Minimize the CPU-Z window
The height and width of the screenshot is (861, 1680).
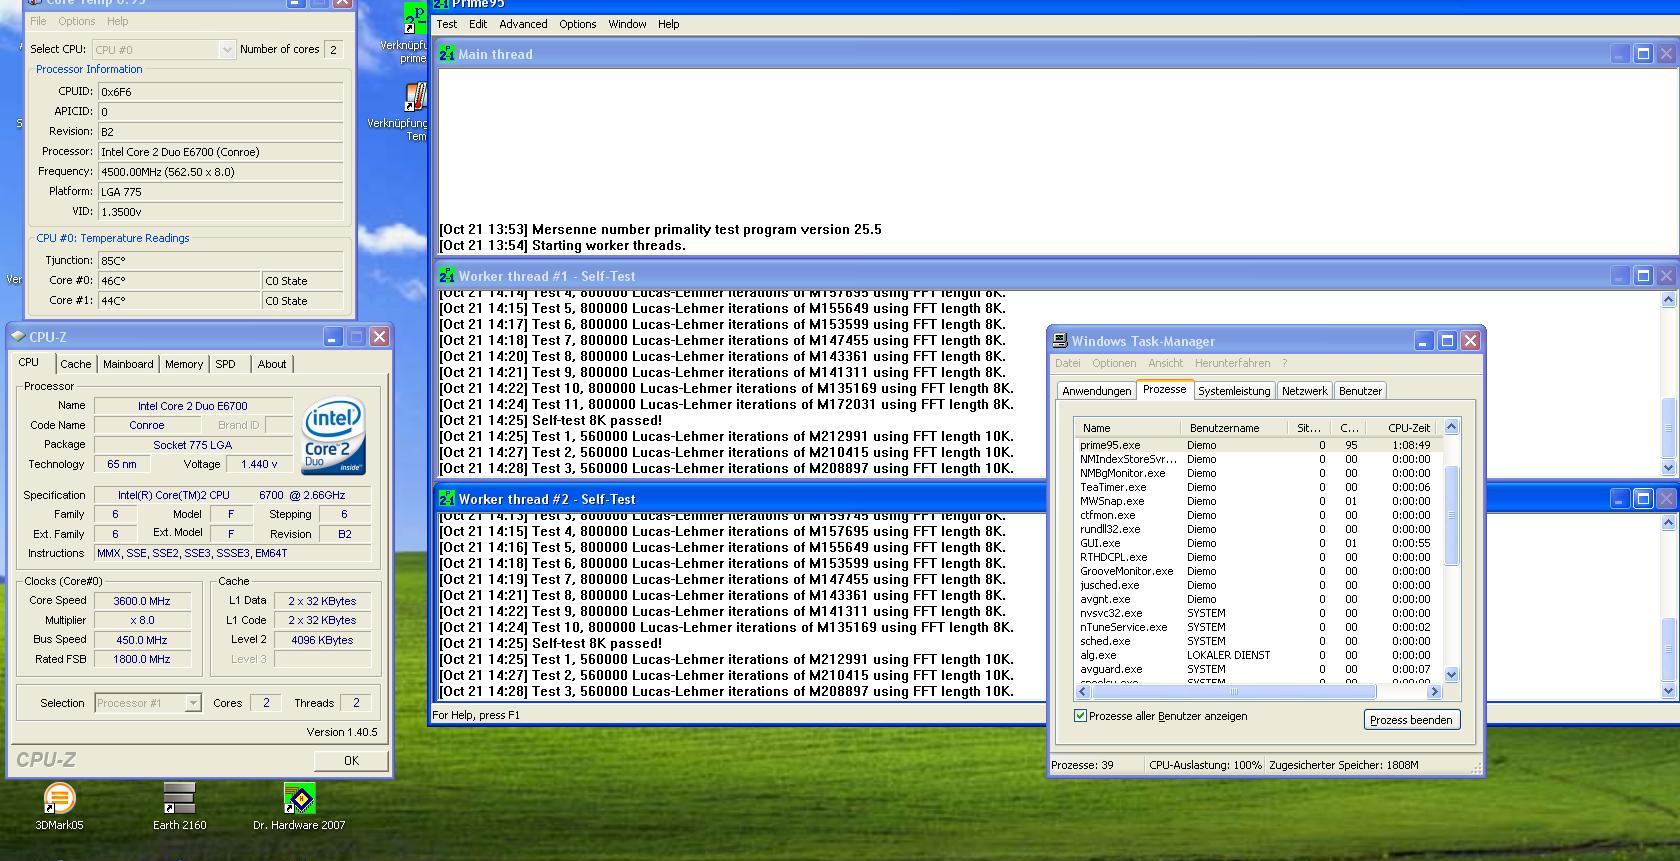point(333,337)
